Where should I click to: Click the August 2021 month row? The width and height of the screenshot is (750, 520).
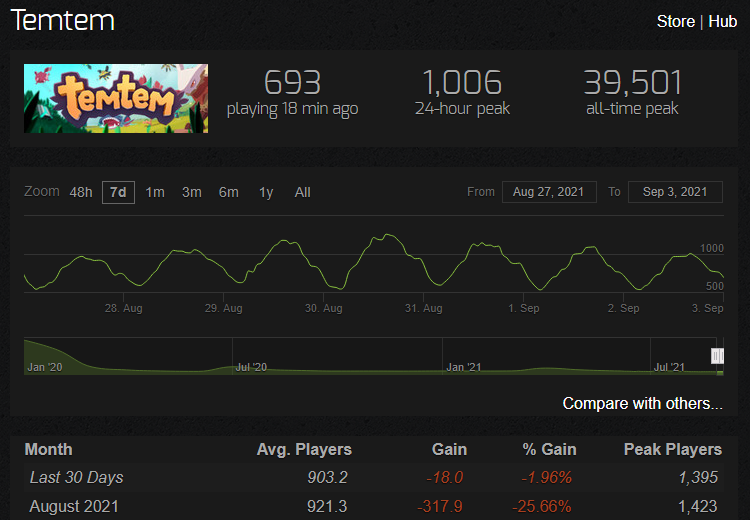374,506
